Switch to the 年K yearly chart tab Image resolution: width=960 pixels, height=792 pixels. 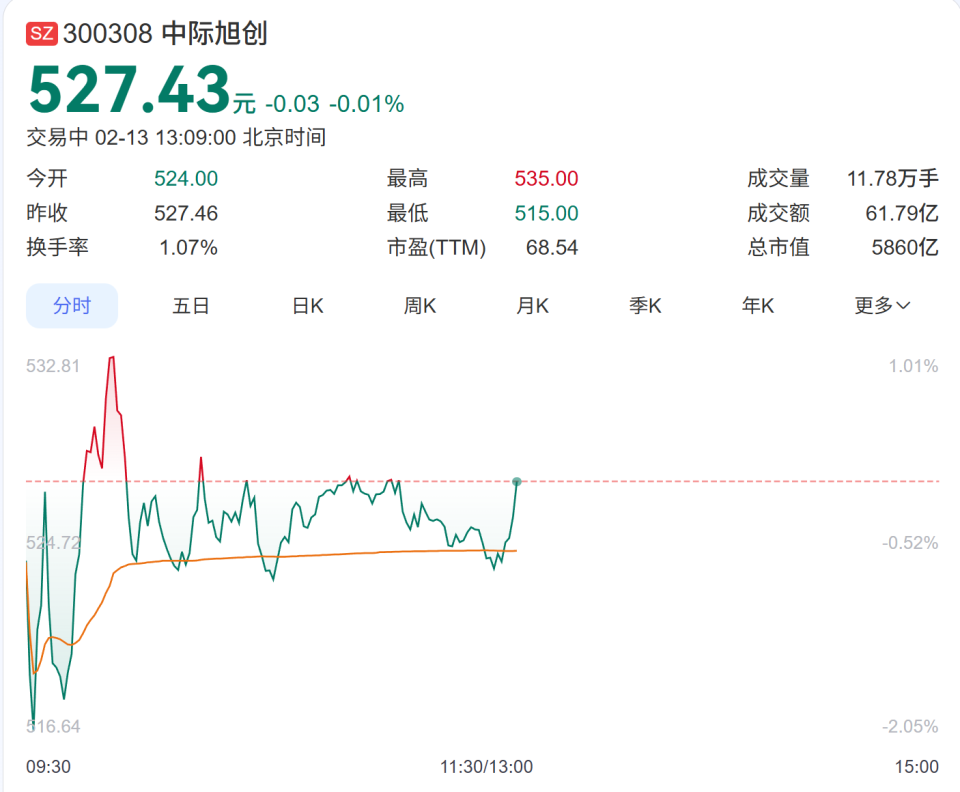[757, 306]
